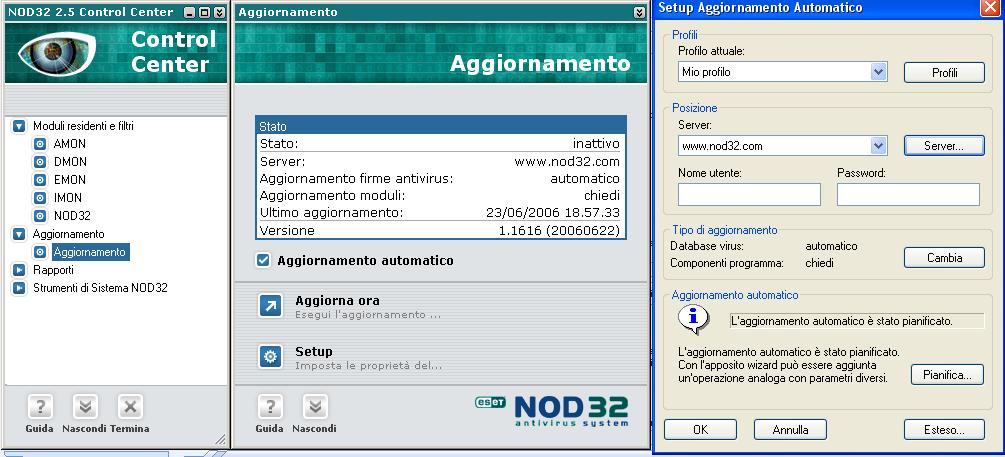Click the AMON module gear icon
This screenshot has width=1005, height=457.
point(40,144)
